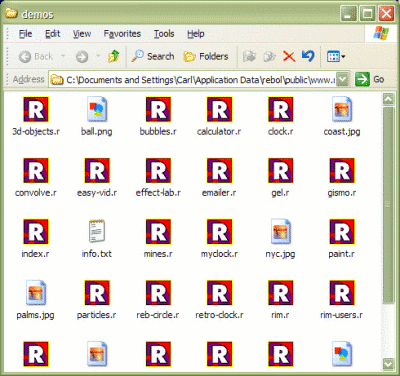Click the green Go button
This screenshot has width=400, height=376.
(x=369, y=79)
